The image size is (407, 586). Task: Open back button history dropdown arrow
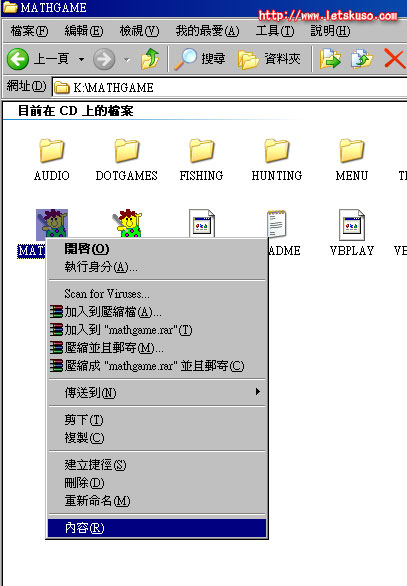[81, 59]
